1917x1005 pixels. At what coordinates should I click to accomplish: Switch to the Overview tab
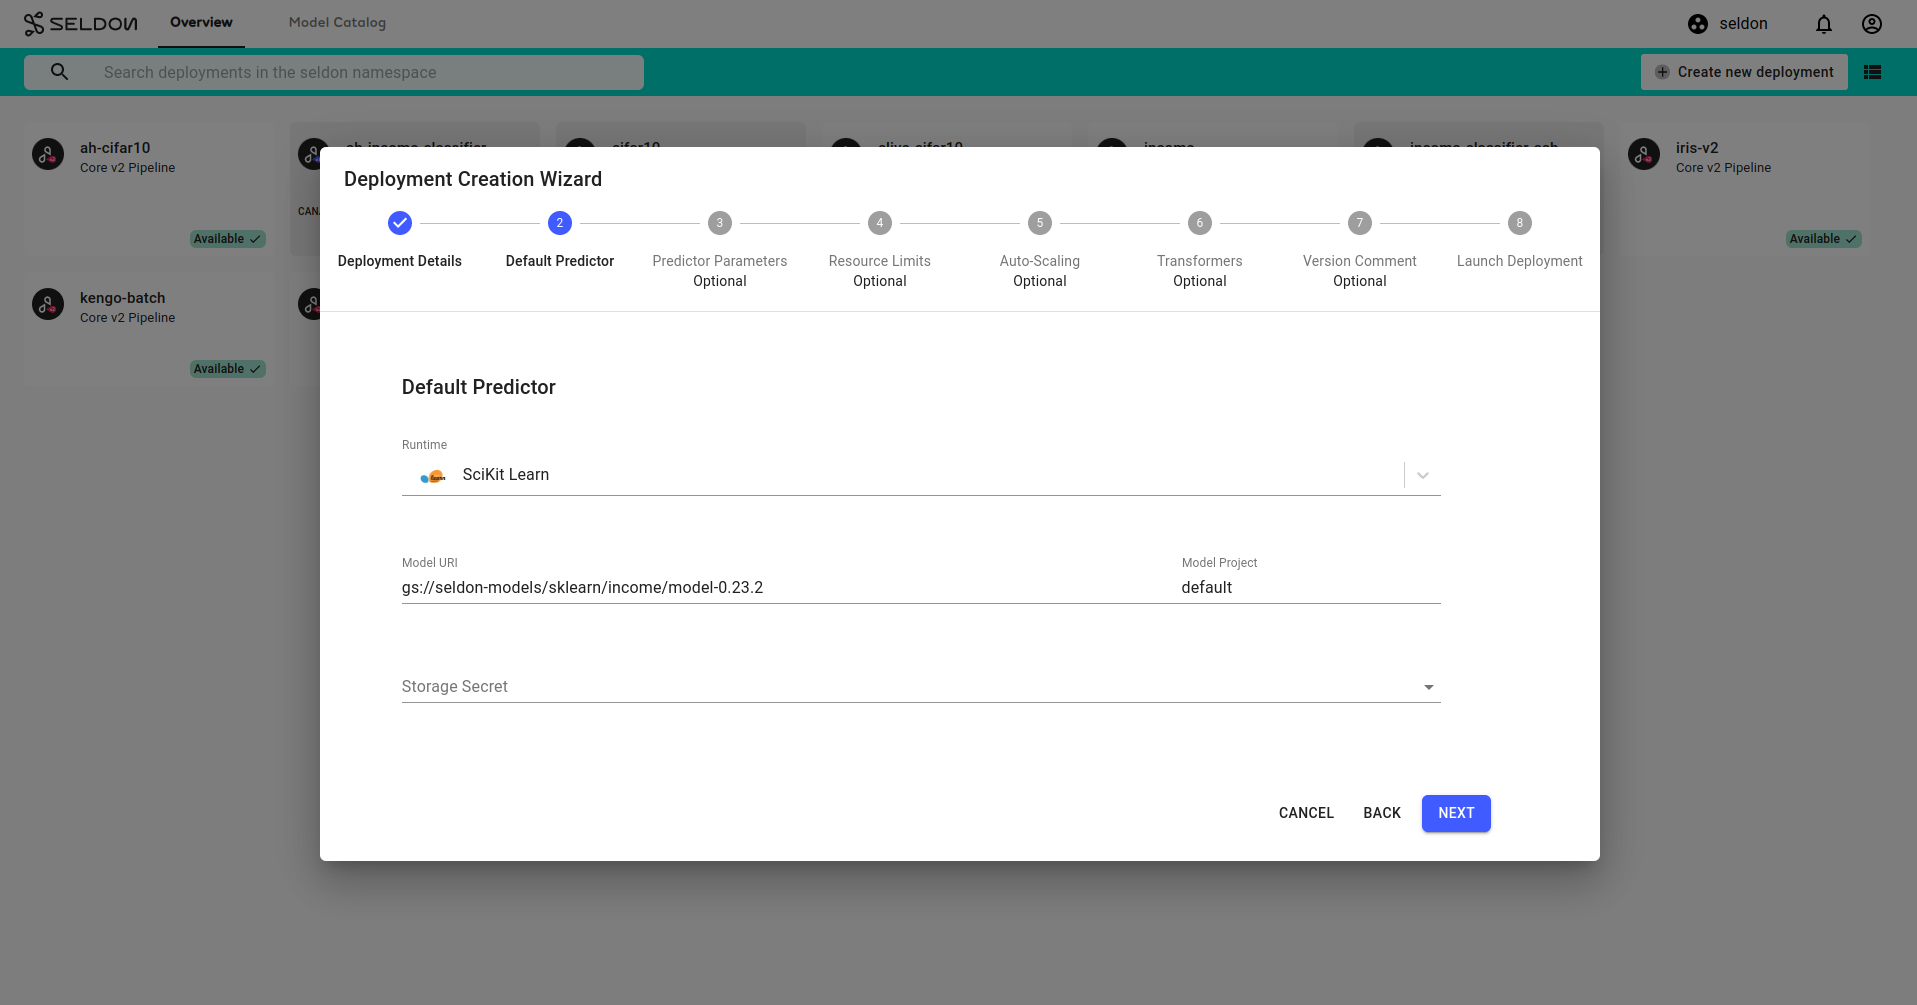click(x=201, y=22)
